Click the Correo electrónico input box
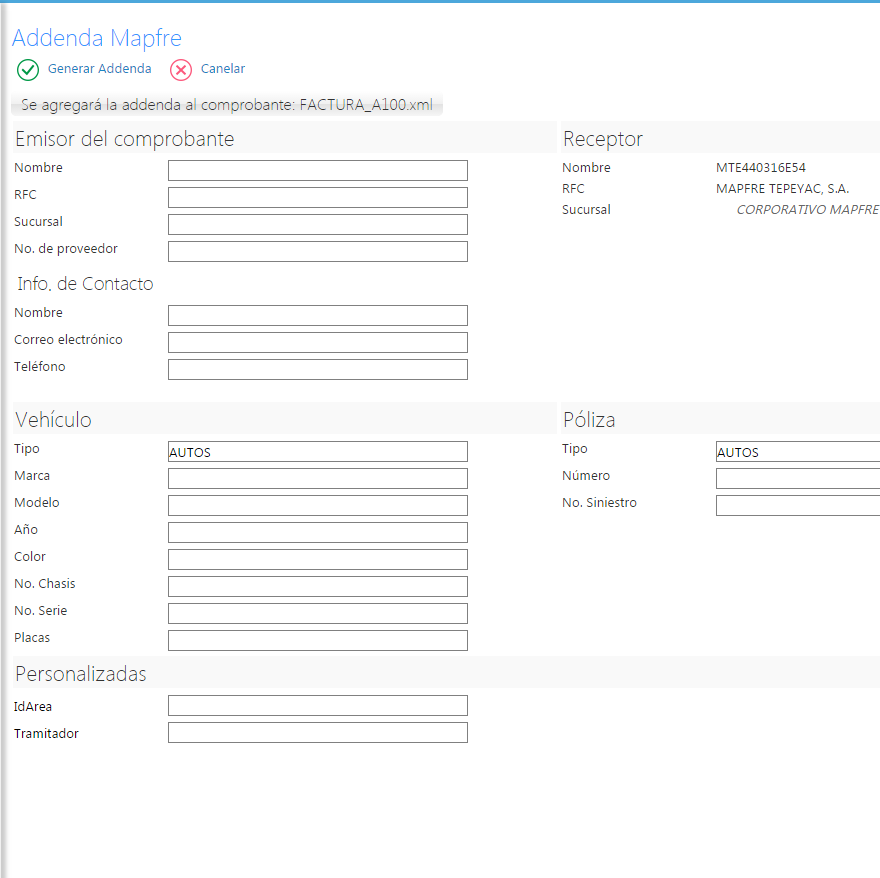Screen dimensions: 880x878 coord(317,343)
